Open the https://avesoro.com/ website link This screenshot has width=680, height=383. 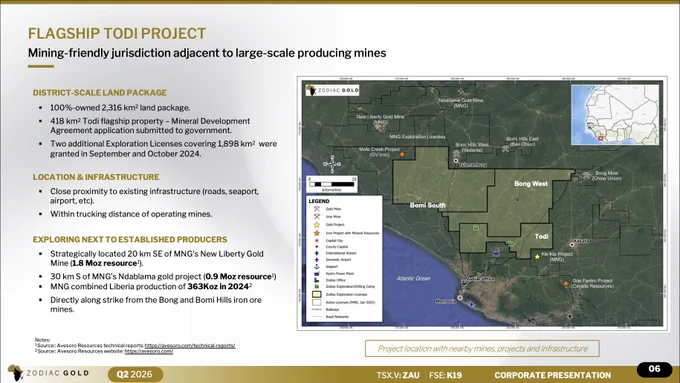pyautogui.click(x=149, y=351)
